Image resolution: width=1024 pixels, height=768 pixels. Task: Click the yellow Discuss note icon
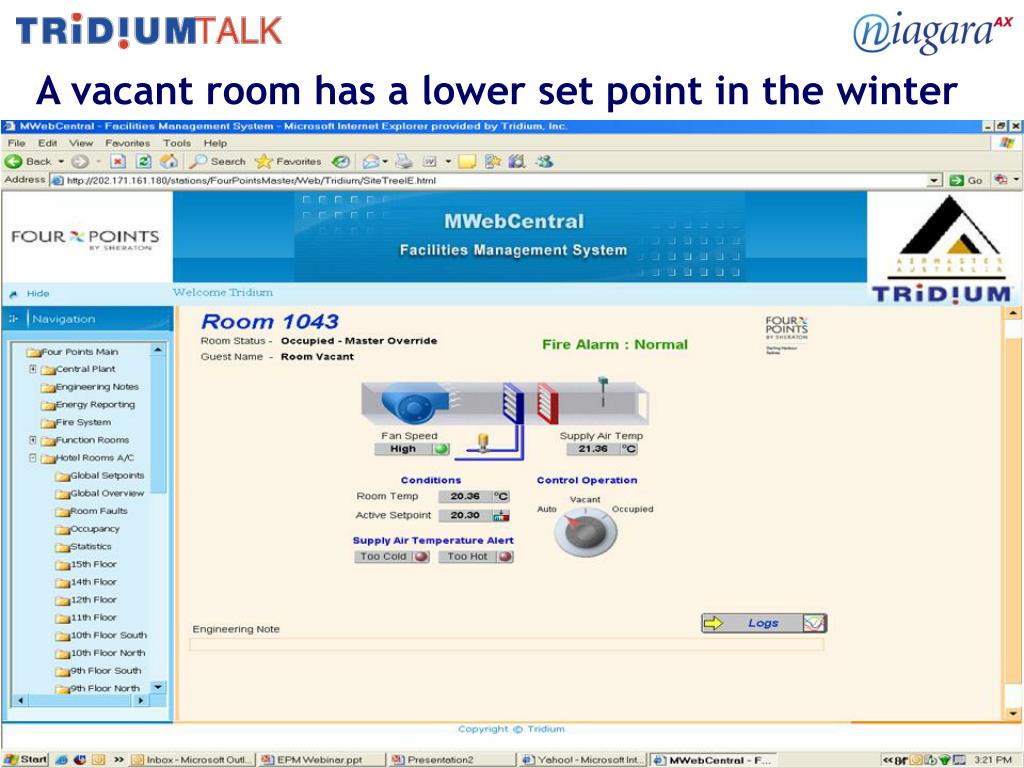point(466,161)
